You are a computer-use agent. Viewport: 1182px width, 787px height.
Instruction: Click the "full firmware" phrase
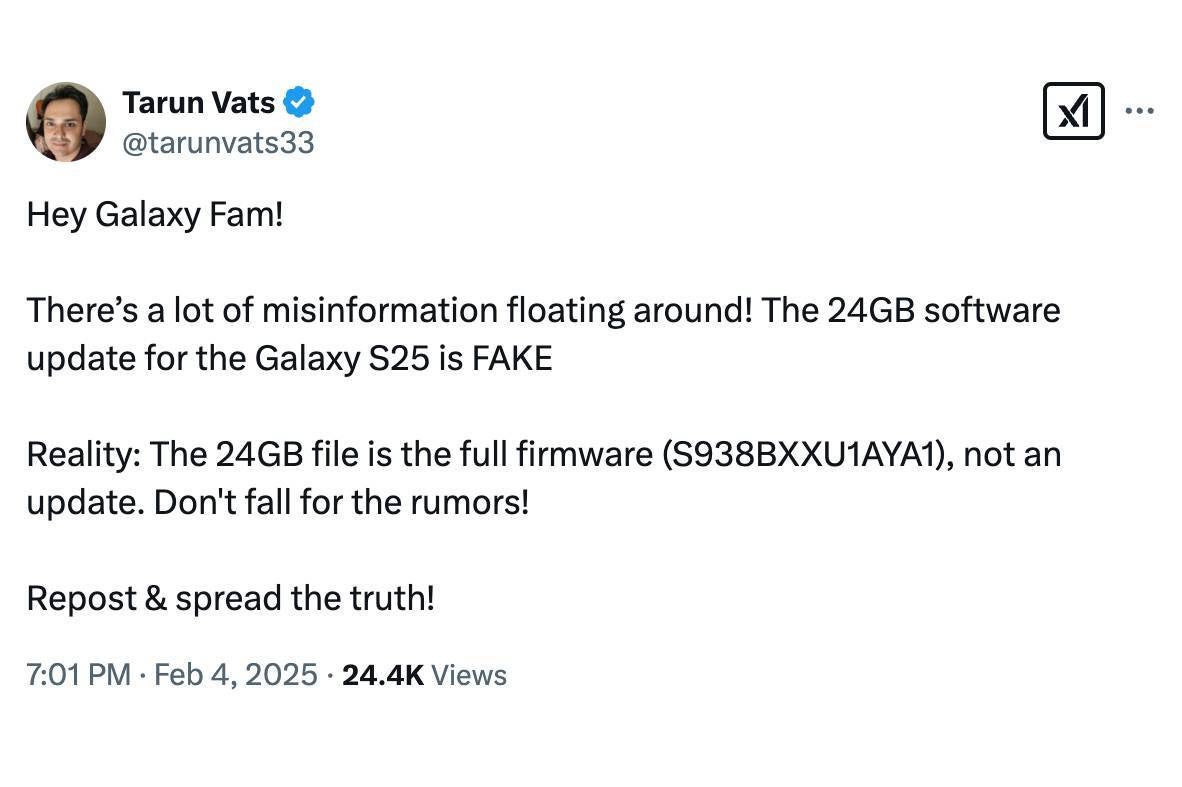click(x=585, y=455)
